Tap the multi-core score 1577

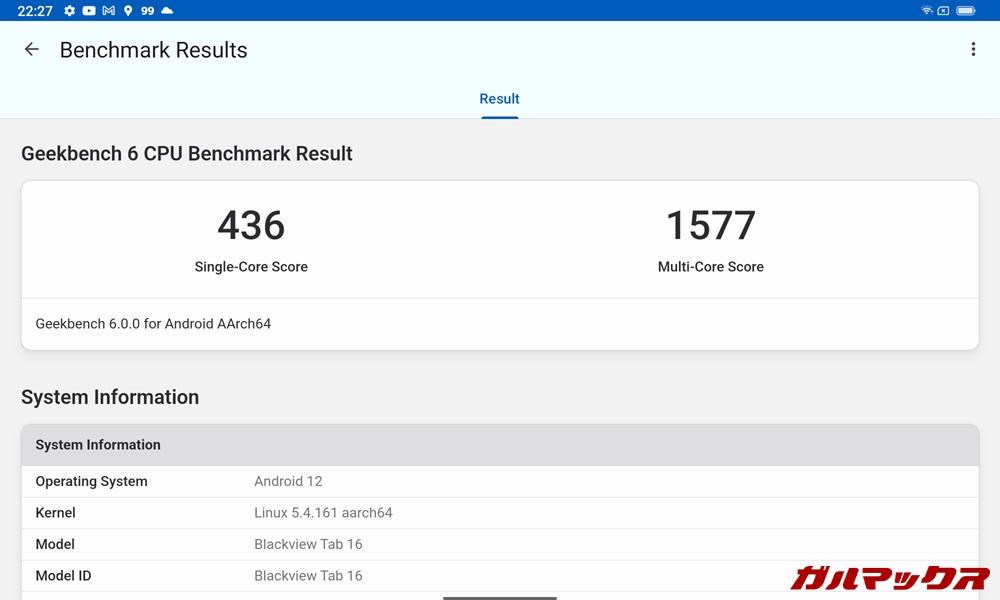pyautogui.click(x=710, y=225)
